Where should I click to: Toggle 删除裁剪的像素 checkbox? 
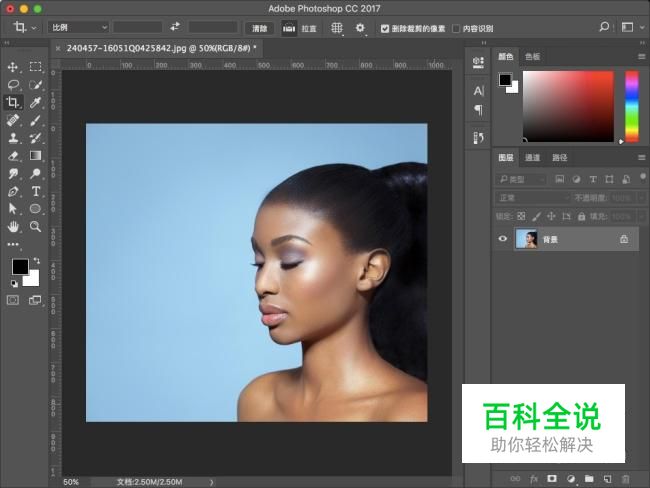(385, 28)
